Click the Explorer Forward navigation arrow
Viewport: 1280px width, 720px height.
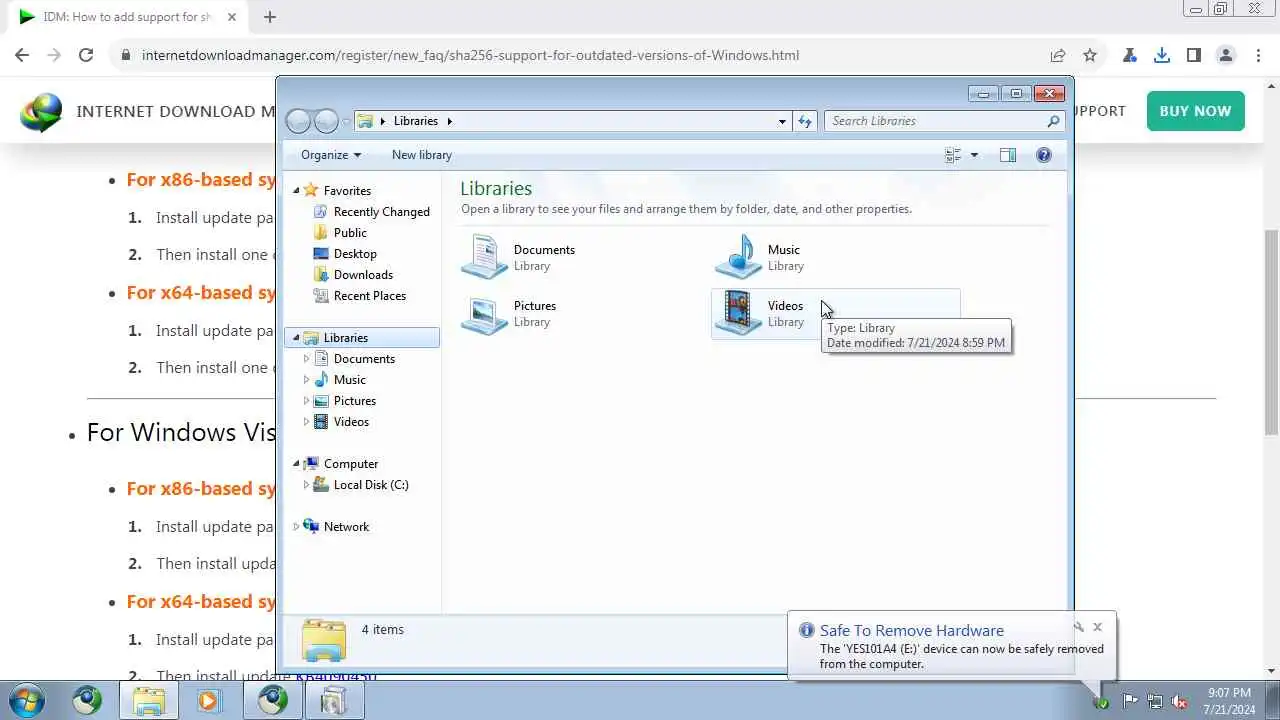tap(326, 121)
